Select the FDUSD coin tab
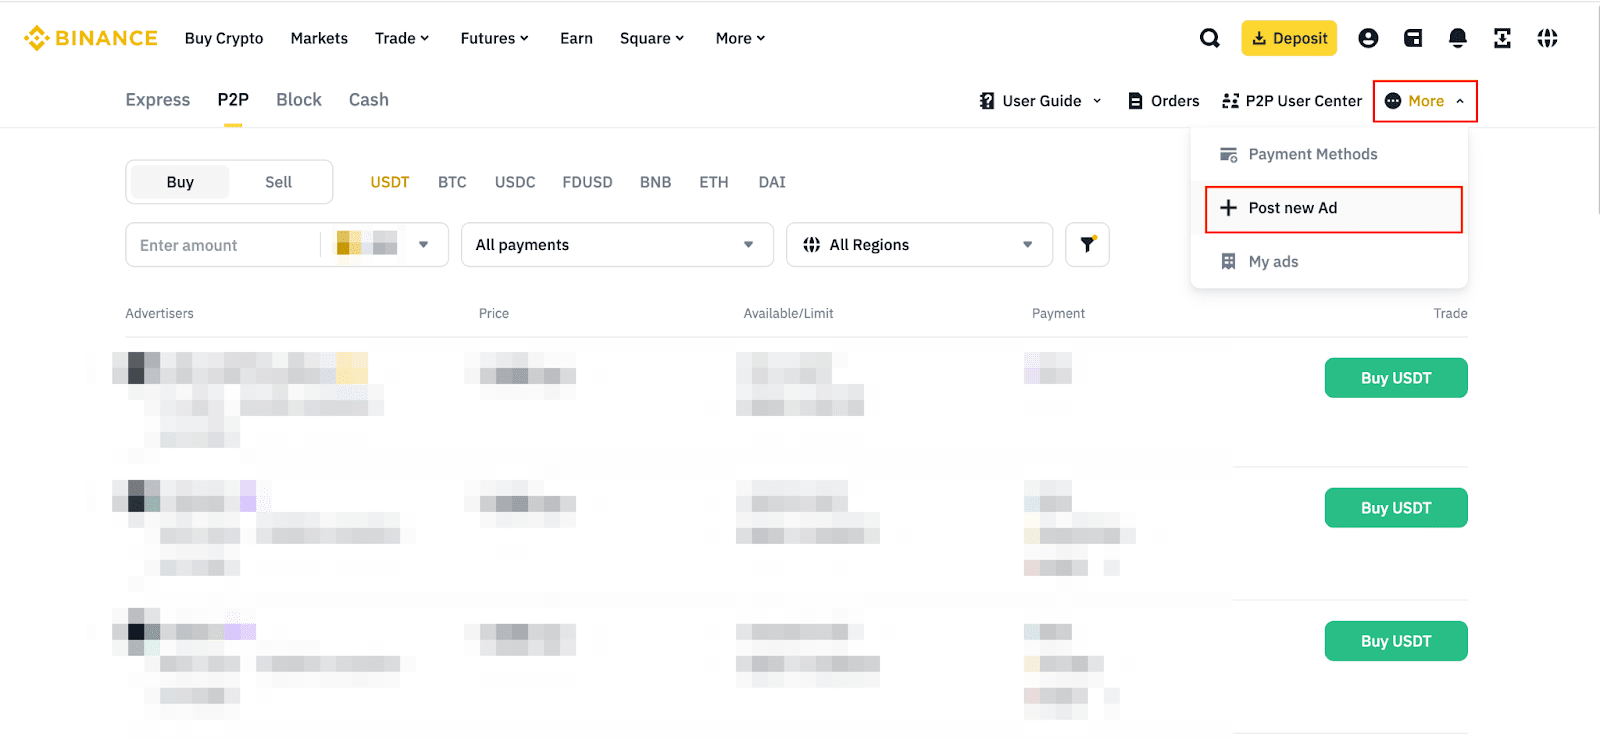The width and height of the screenshot is (1600, 752). (587, 182)
